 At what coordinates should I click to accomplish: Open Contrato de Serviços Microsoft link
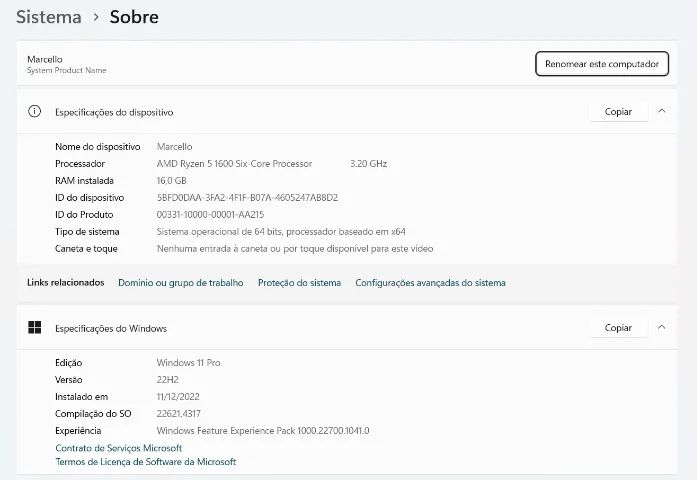pyautogui.click(x=119, y=448)
